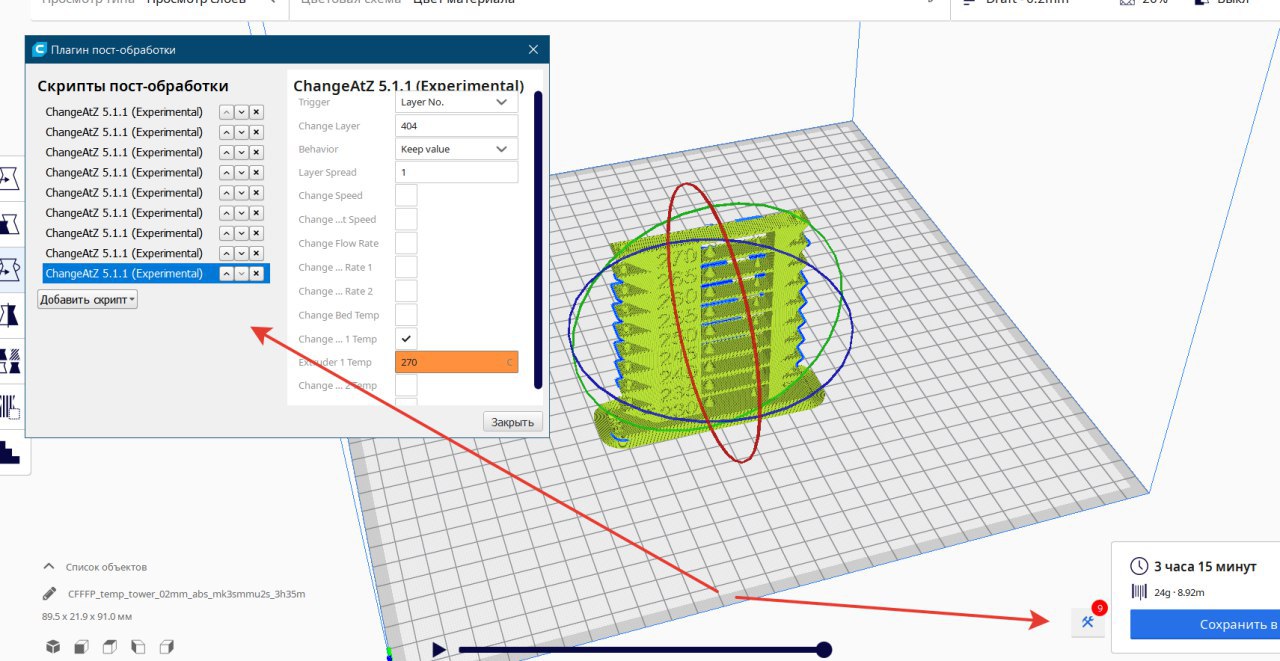Remove the third ChangeAtZ script
The width and height of the screenshot is (1280, 661).
coord(257,152)
